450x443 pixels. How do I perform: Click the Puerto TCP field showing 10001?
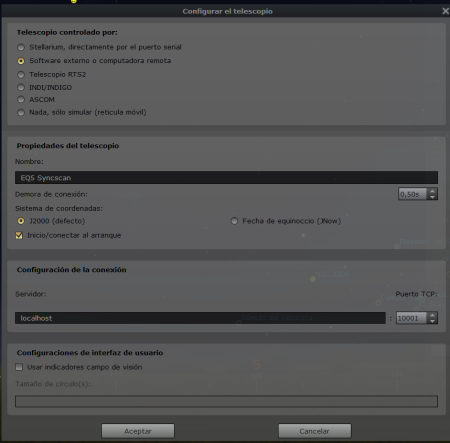412,318
